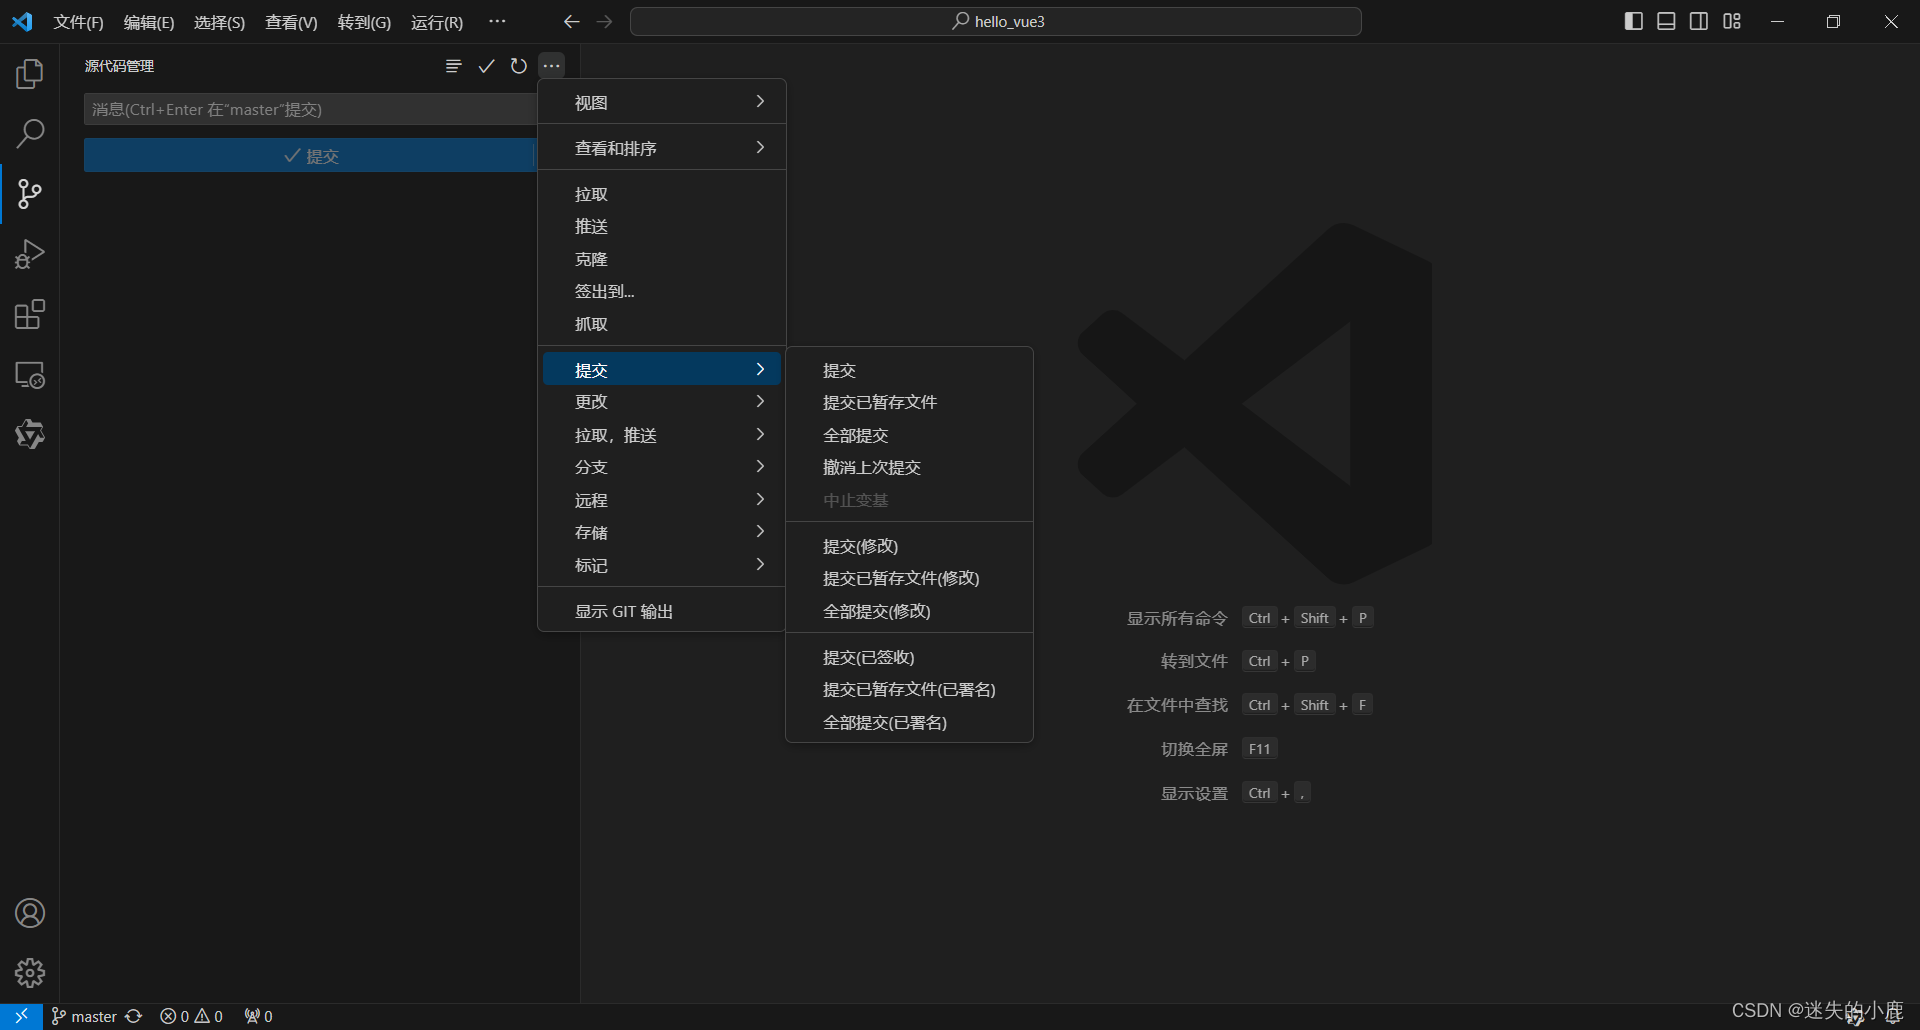Click the hello_vue3 command center search box

(x=996, y=22)
